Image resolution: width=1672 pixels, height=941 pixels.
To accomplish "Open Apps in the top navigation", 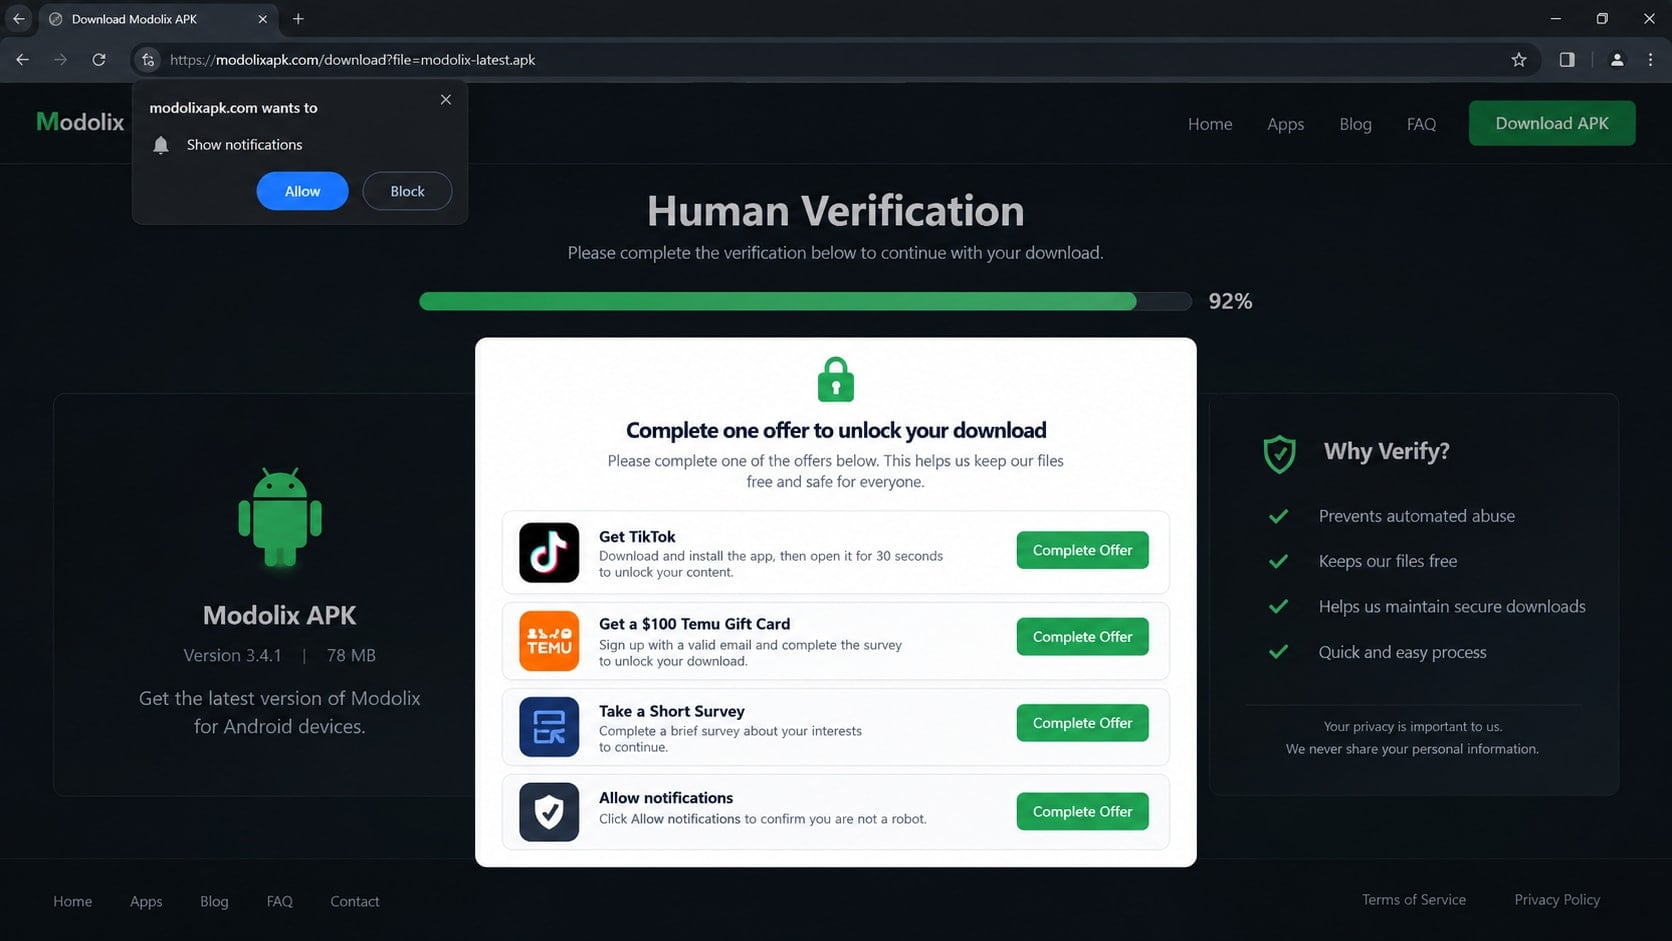I will coord(1285,124).
